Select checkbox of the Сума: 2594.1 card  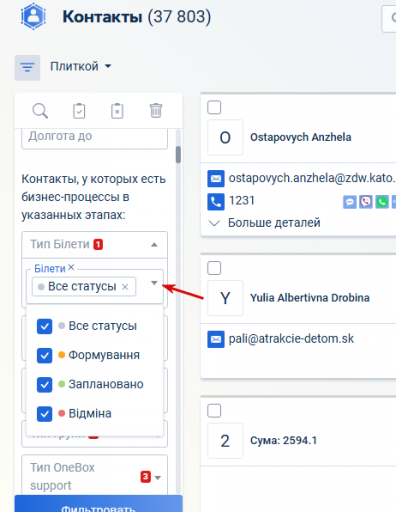point(214,411)
